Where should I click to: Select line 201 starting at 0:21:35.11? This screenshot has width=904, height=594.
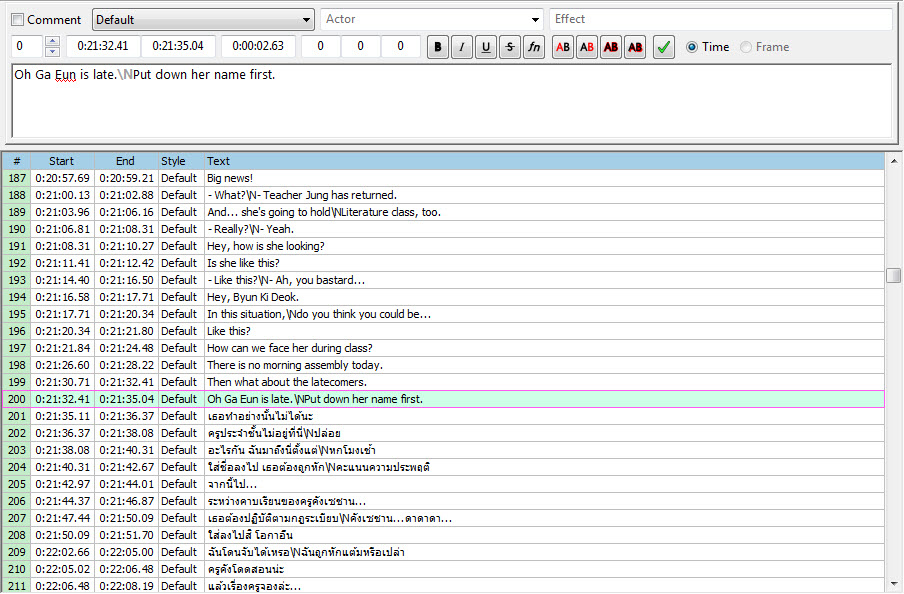pyautogui.click(x=443, y=416)
